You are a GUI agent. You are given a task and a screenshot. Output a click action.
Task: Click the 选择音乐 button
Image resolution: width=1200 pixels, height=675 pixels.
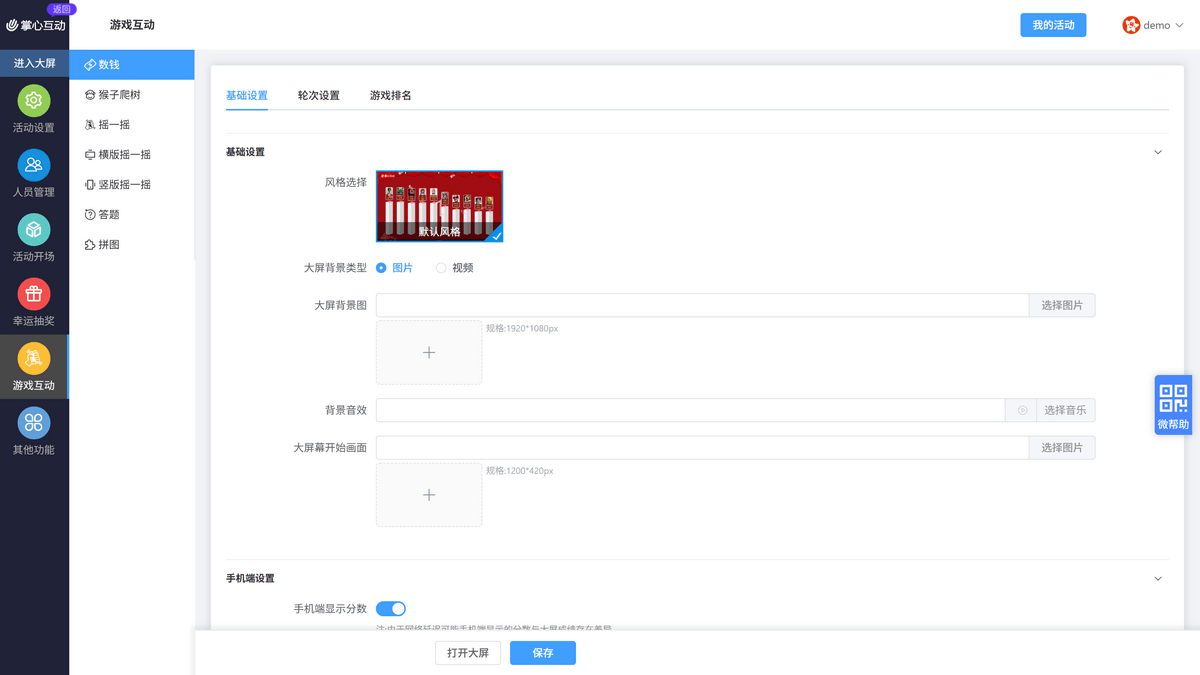click(x=1065, y=410)
